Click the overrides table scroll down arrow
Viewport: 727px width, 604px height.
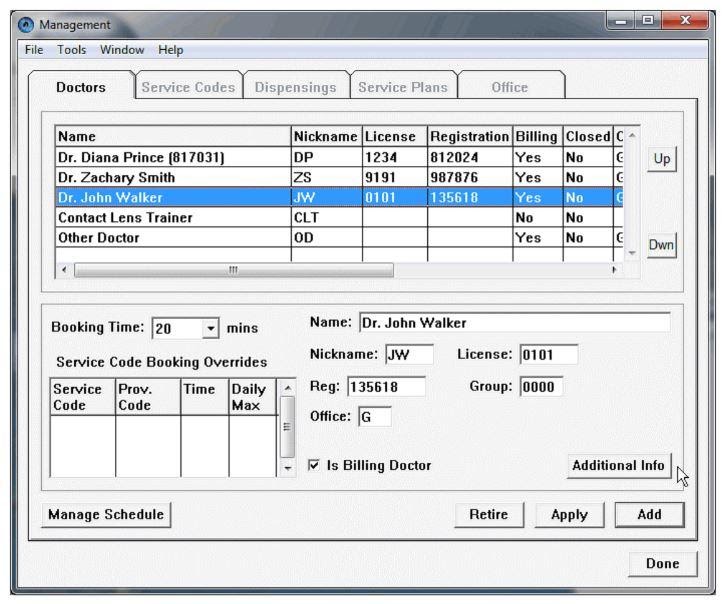click(x=287, y=468)
